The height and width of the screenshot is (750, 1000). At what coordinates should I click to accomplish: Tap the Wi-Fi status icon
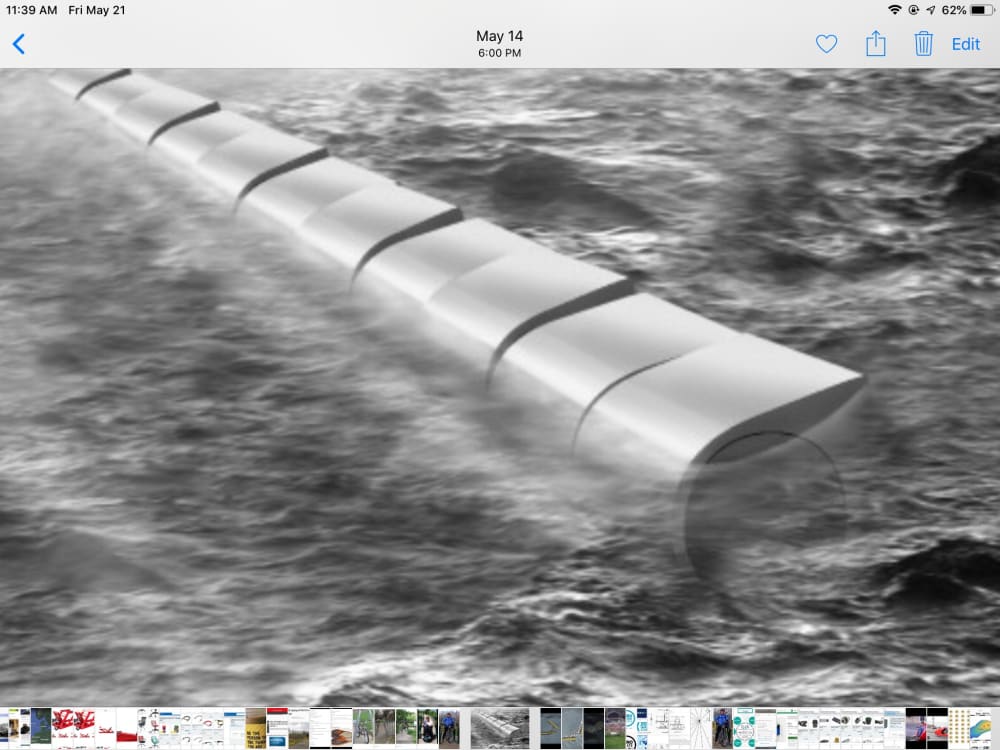(x=895, y=10)
